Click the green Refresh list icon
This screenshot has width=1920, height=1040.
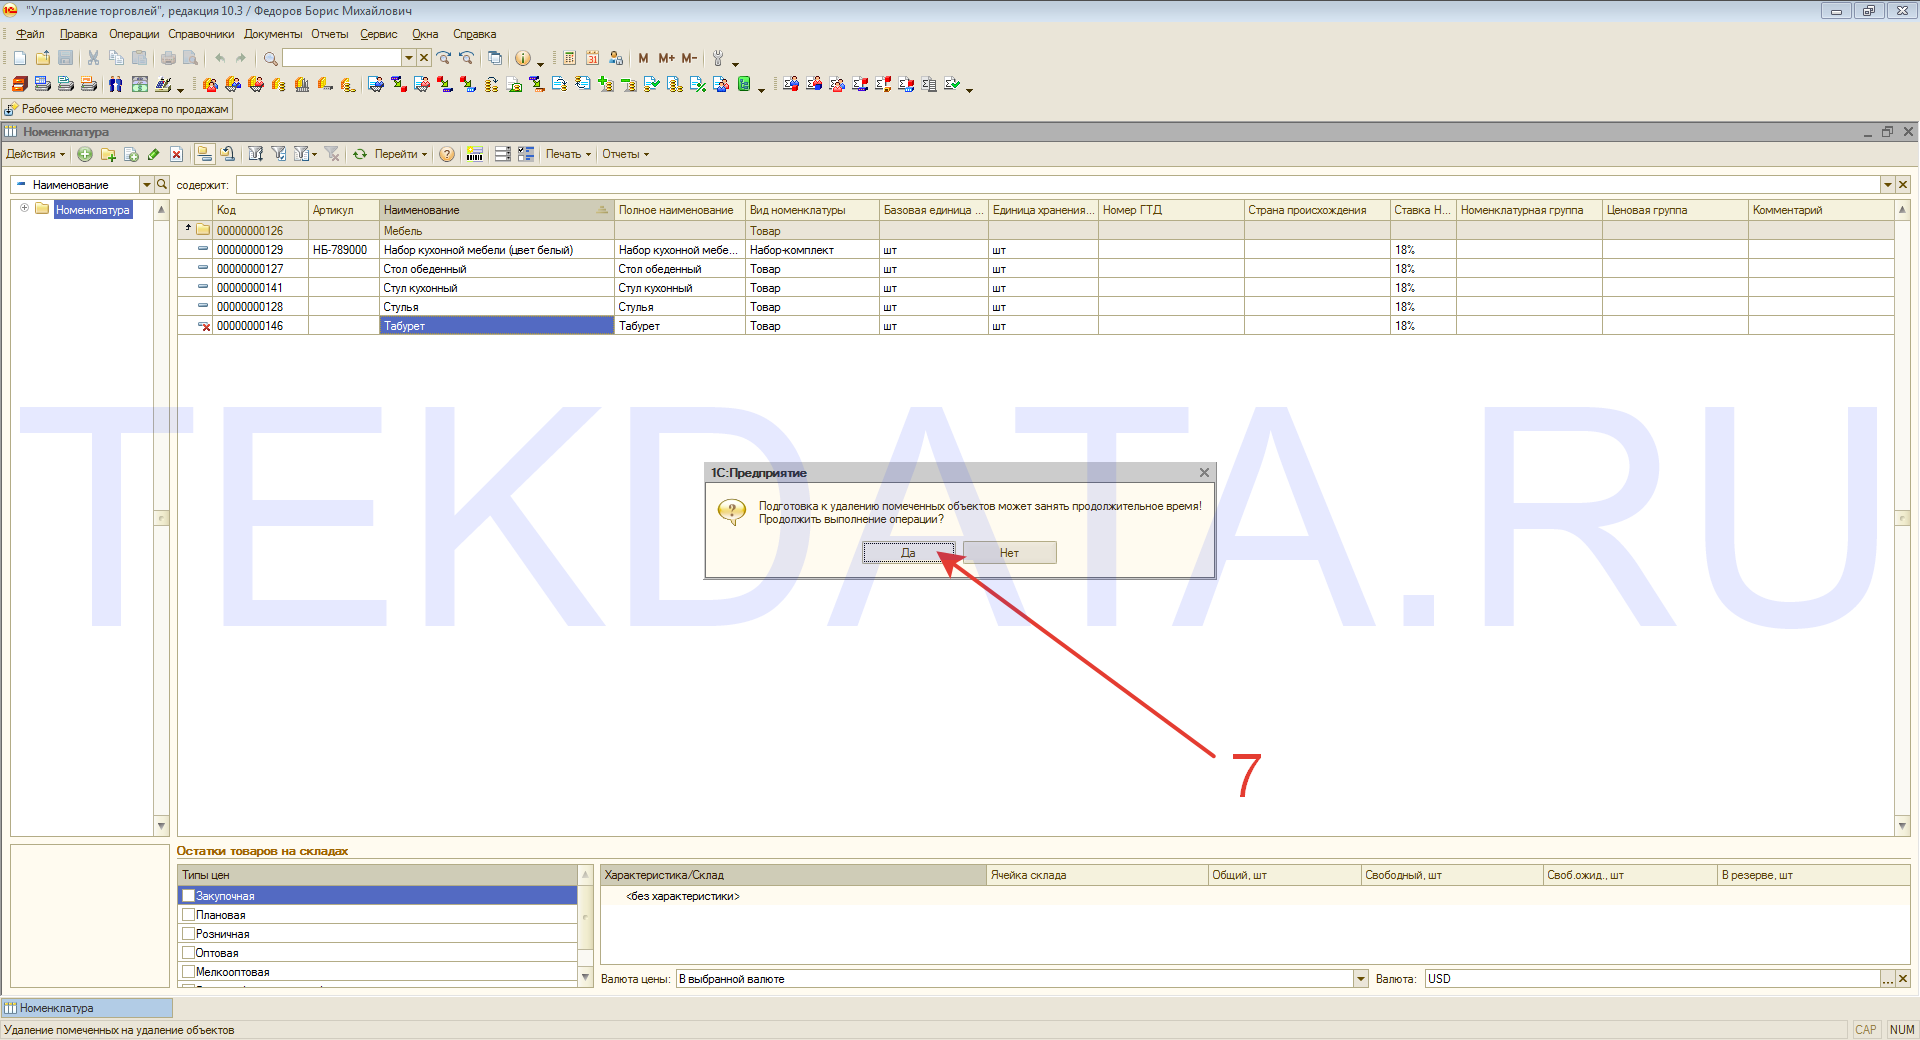(360, 154)
